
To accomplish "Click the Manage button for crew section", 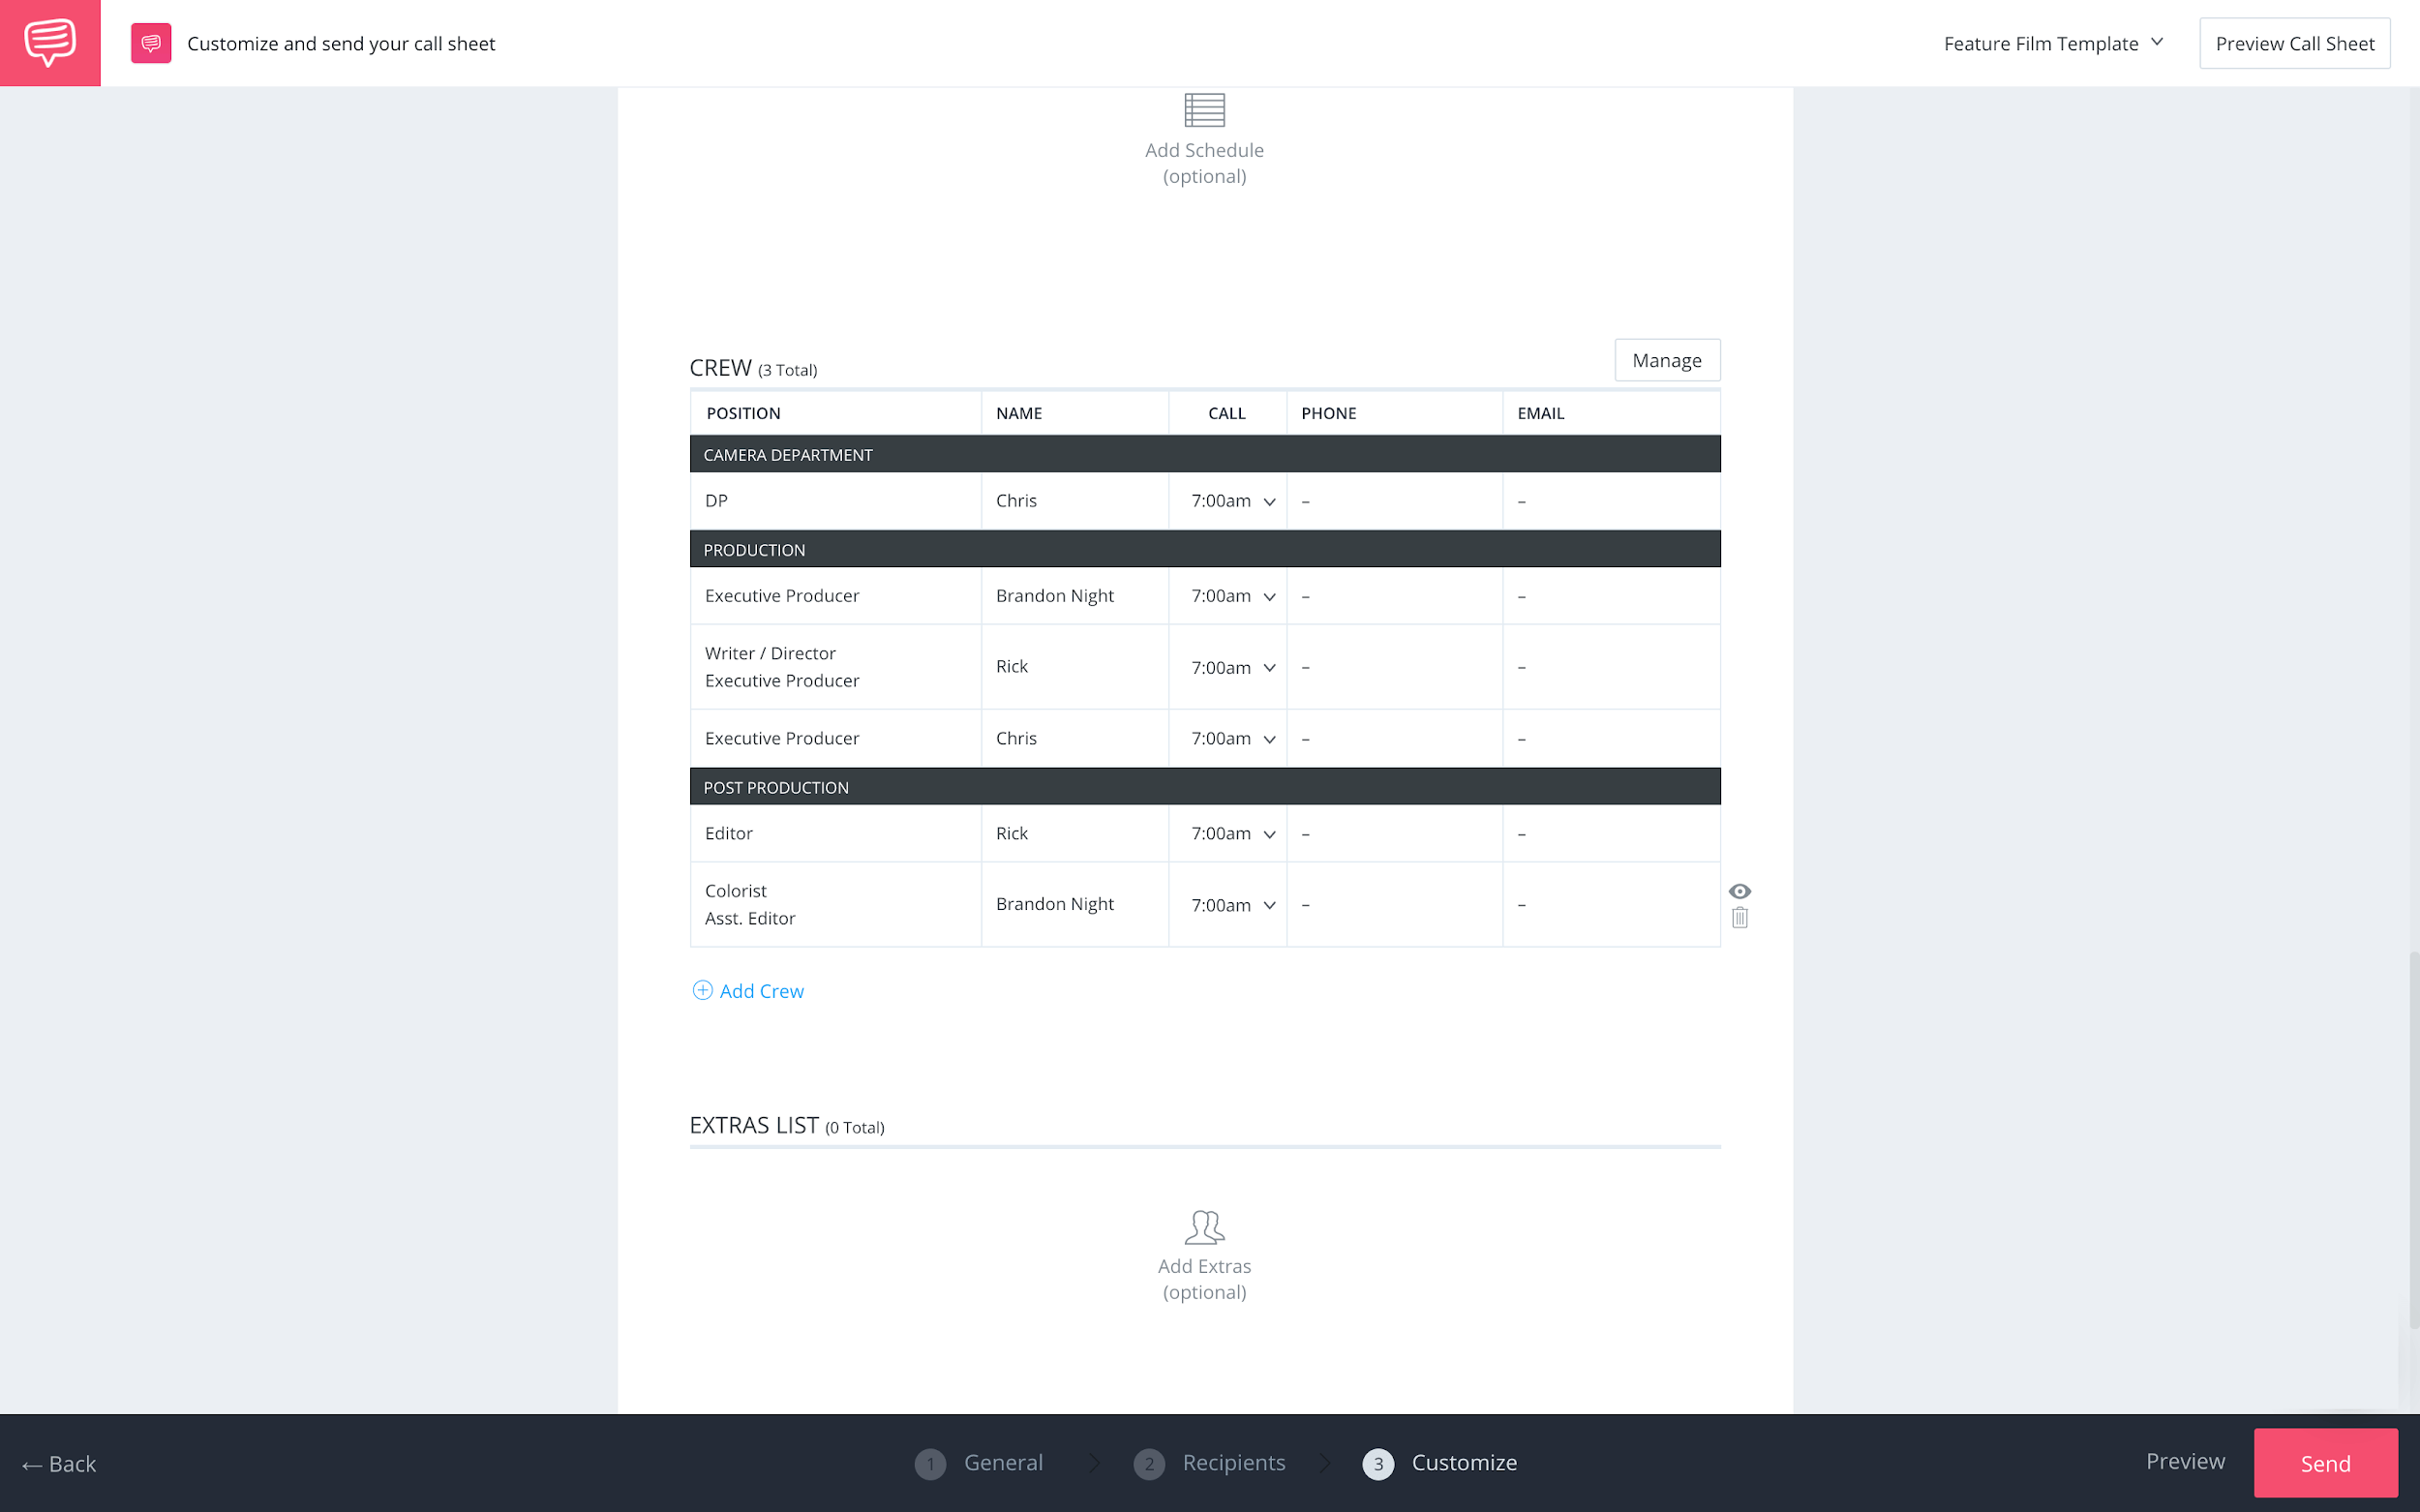I will (x=1666, y=359).
